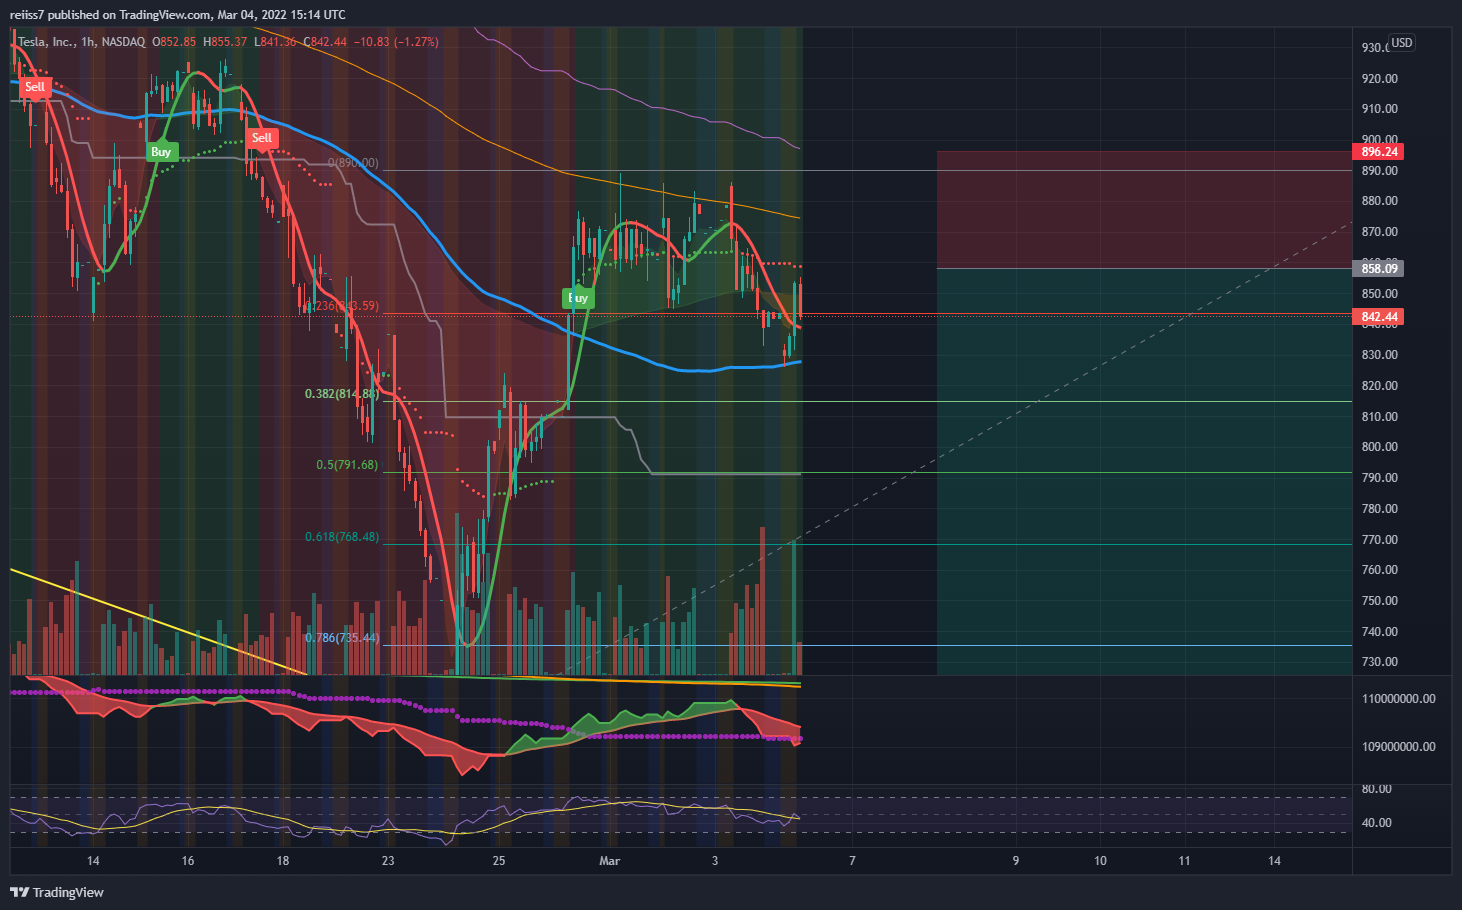This screenshot has height=910, width=1462.
Task: Click the 0.382(814.88) Fibonacci level label
Action: point(342,394)
